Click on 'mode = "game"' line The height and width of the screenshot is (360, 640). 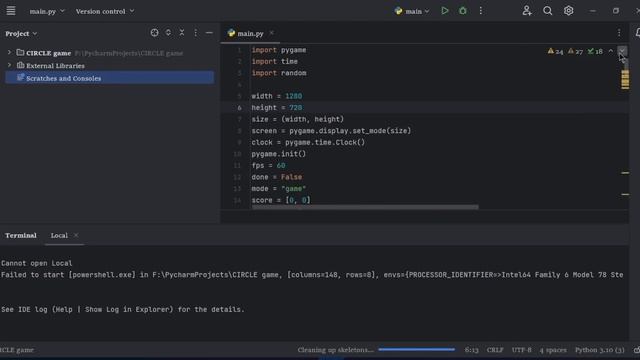[279, 189]
